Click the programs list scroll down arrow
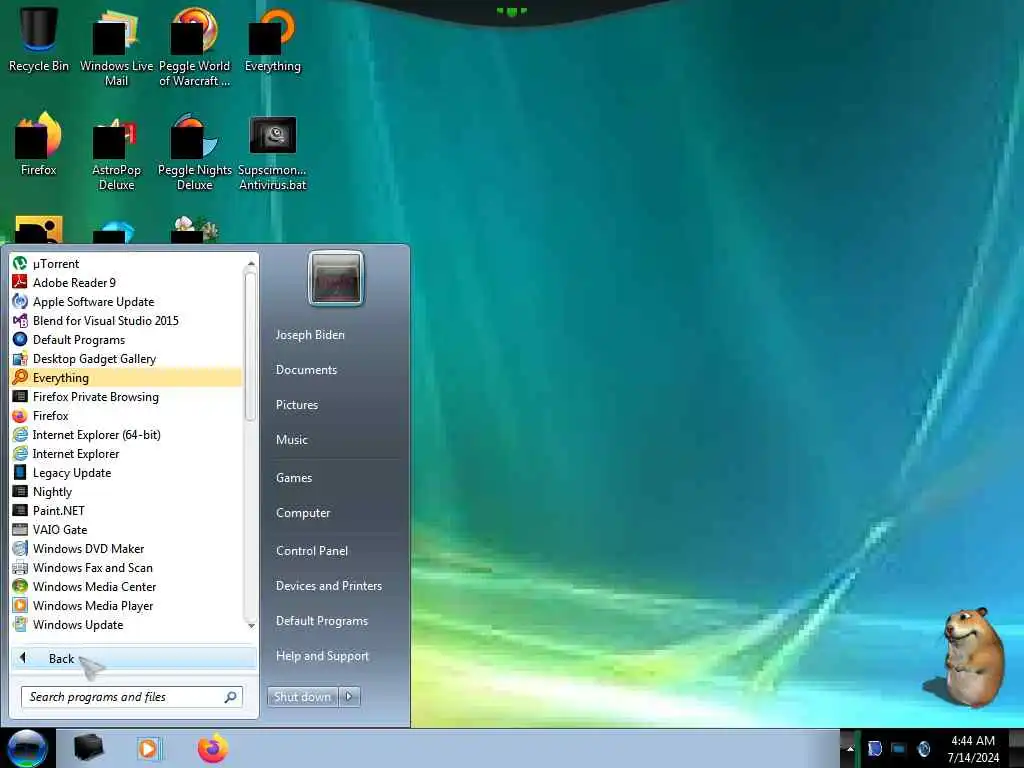Screen dimensions: 1024x768 [251, 626]
